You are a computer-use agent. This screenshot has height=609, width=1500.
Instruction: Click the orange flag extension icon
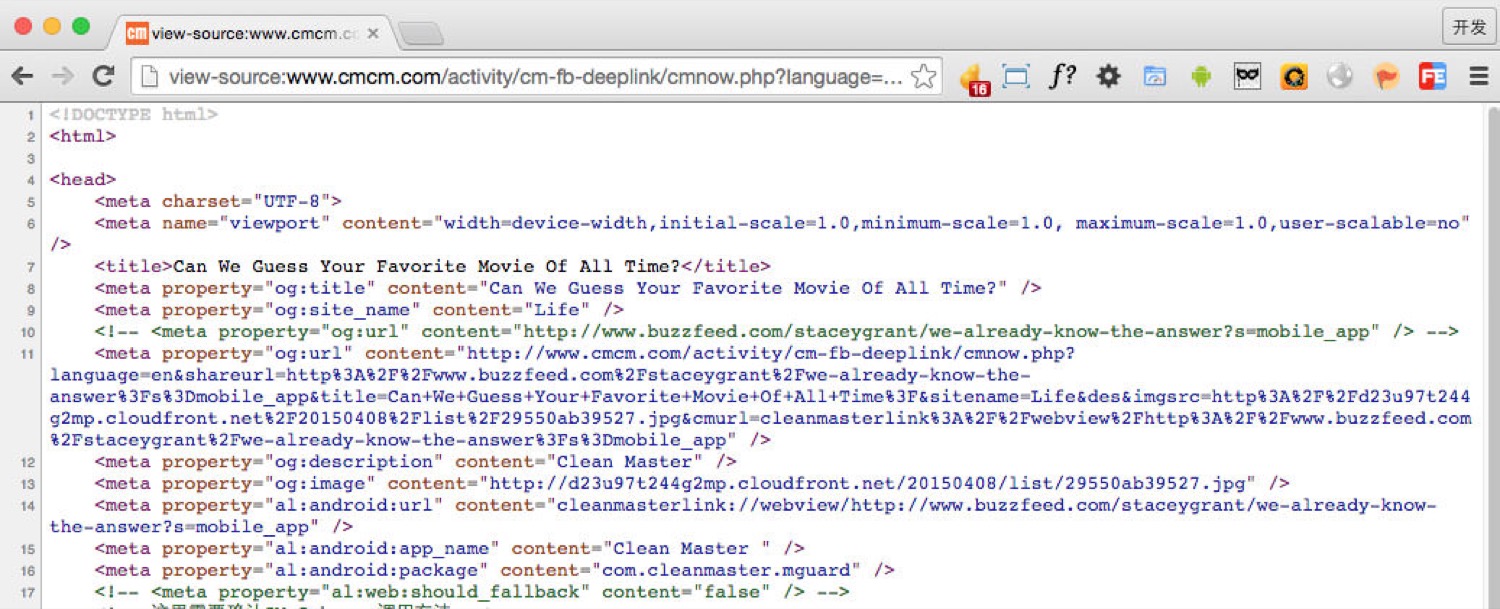(1386, 76)
